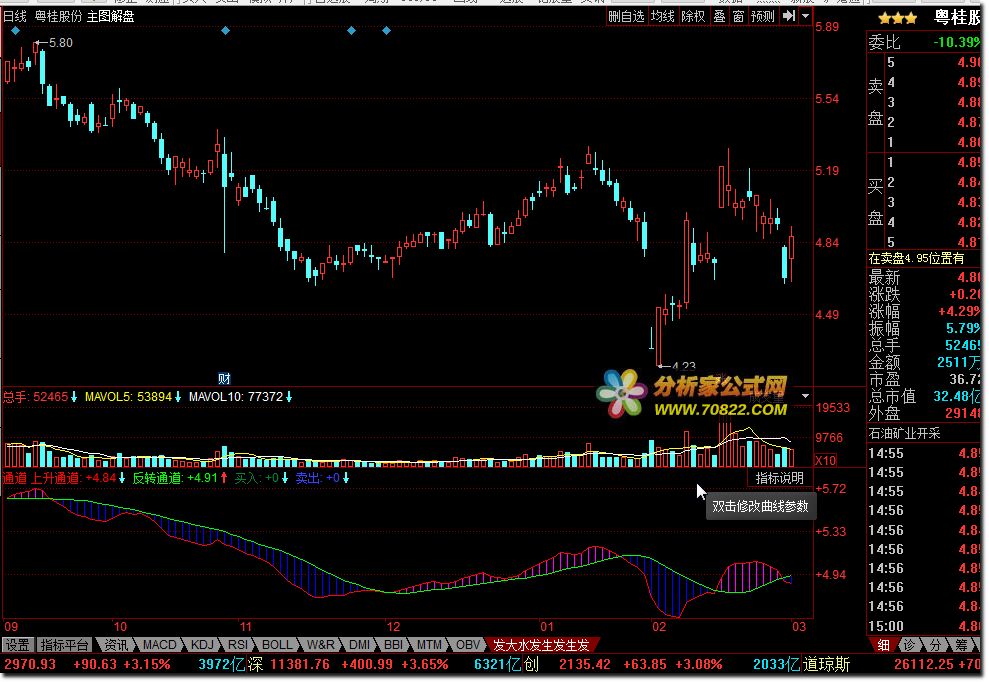
Task: Click the three gold stars rating
Action: click(897, 18)
